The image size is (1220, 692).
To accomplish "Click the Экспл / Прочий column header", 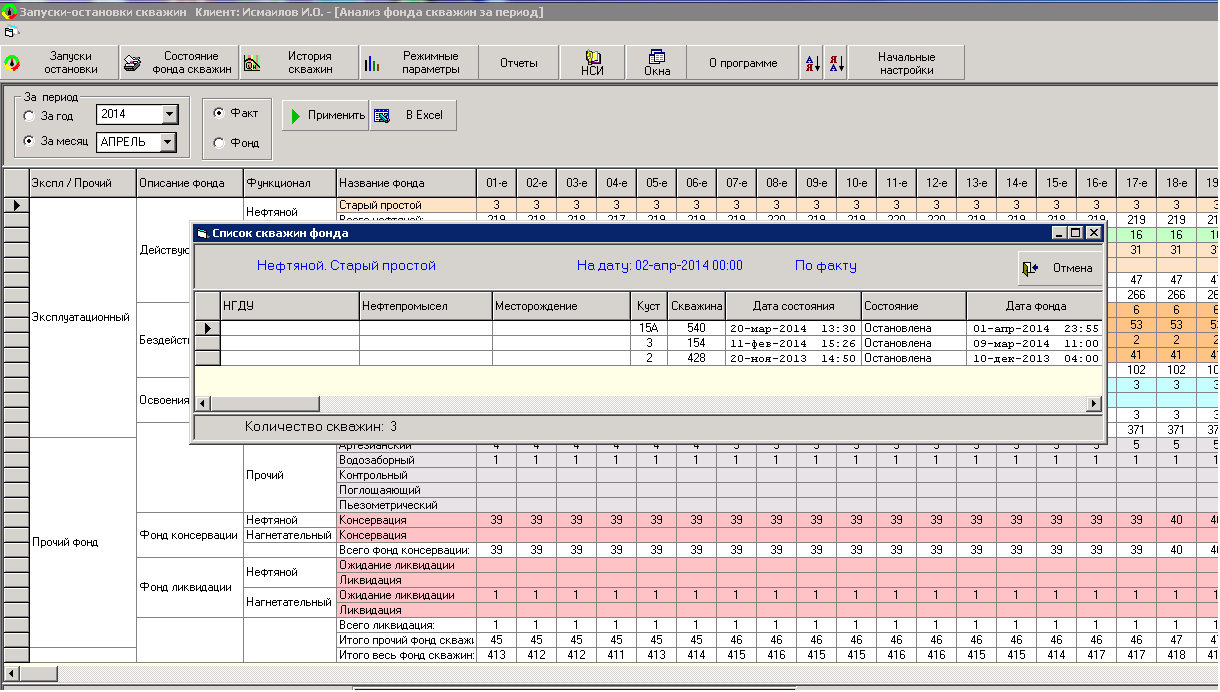I will coord(82,183).
